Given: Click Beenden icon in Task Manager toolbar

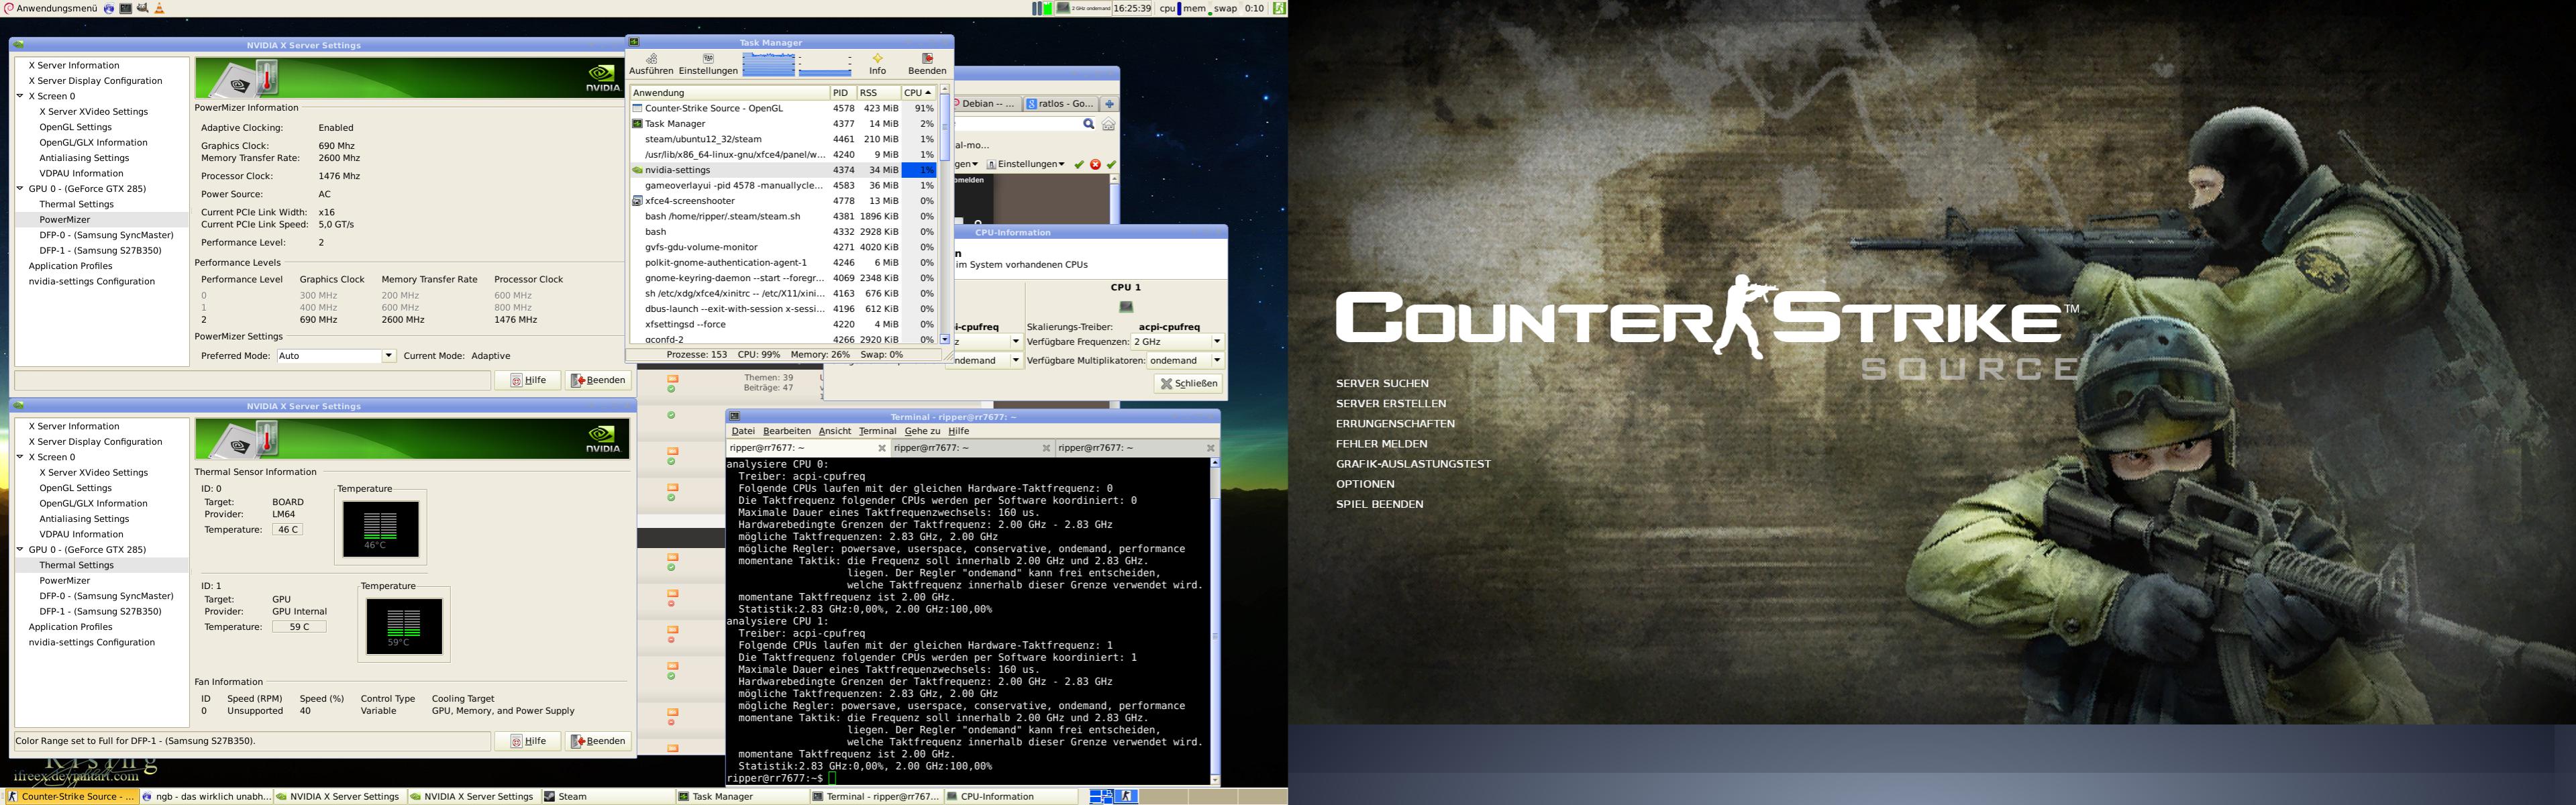Looking at the screenshot, I should 927,59.
